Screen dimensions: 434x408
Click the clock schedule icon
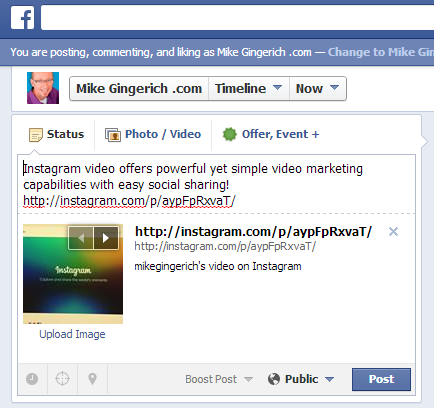pyautogui.click(x=32, y=379)
